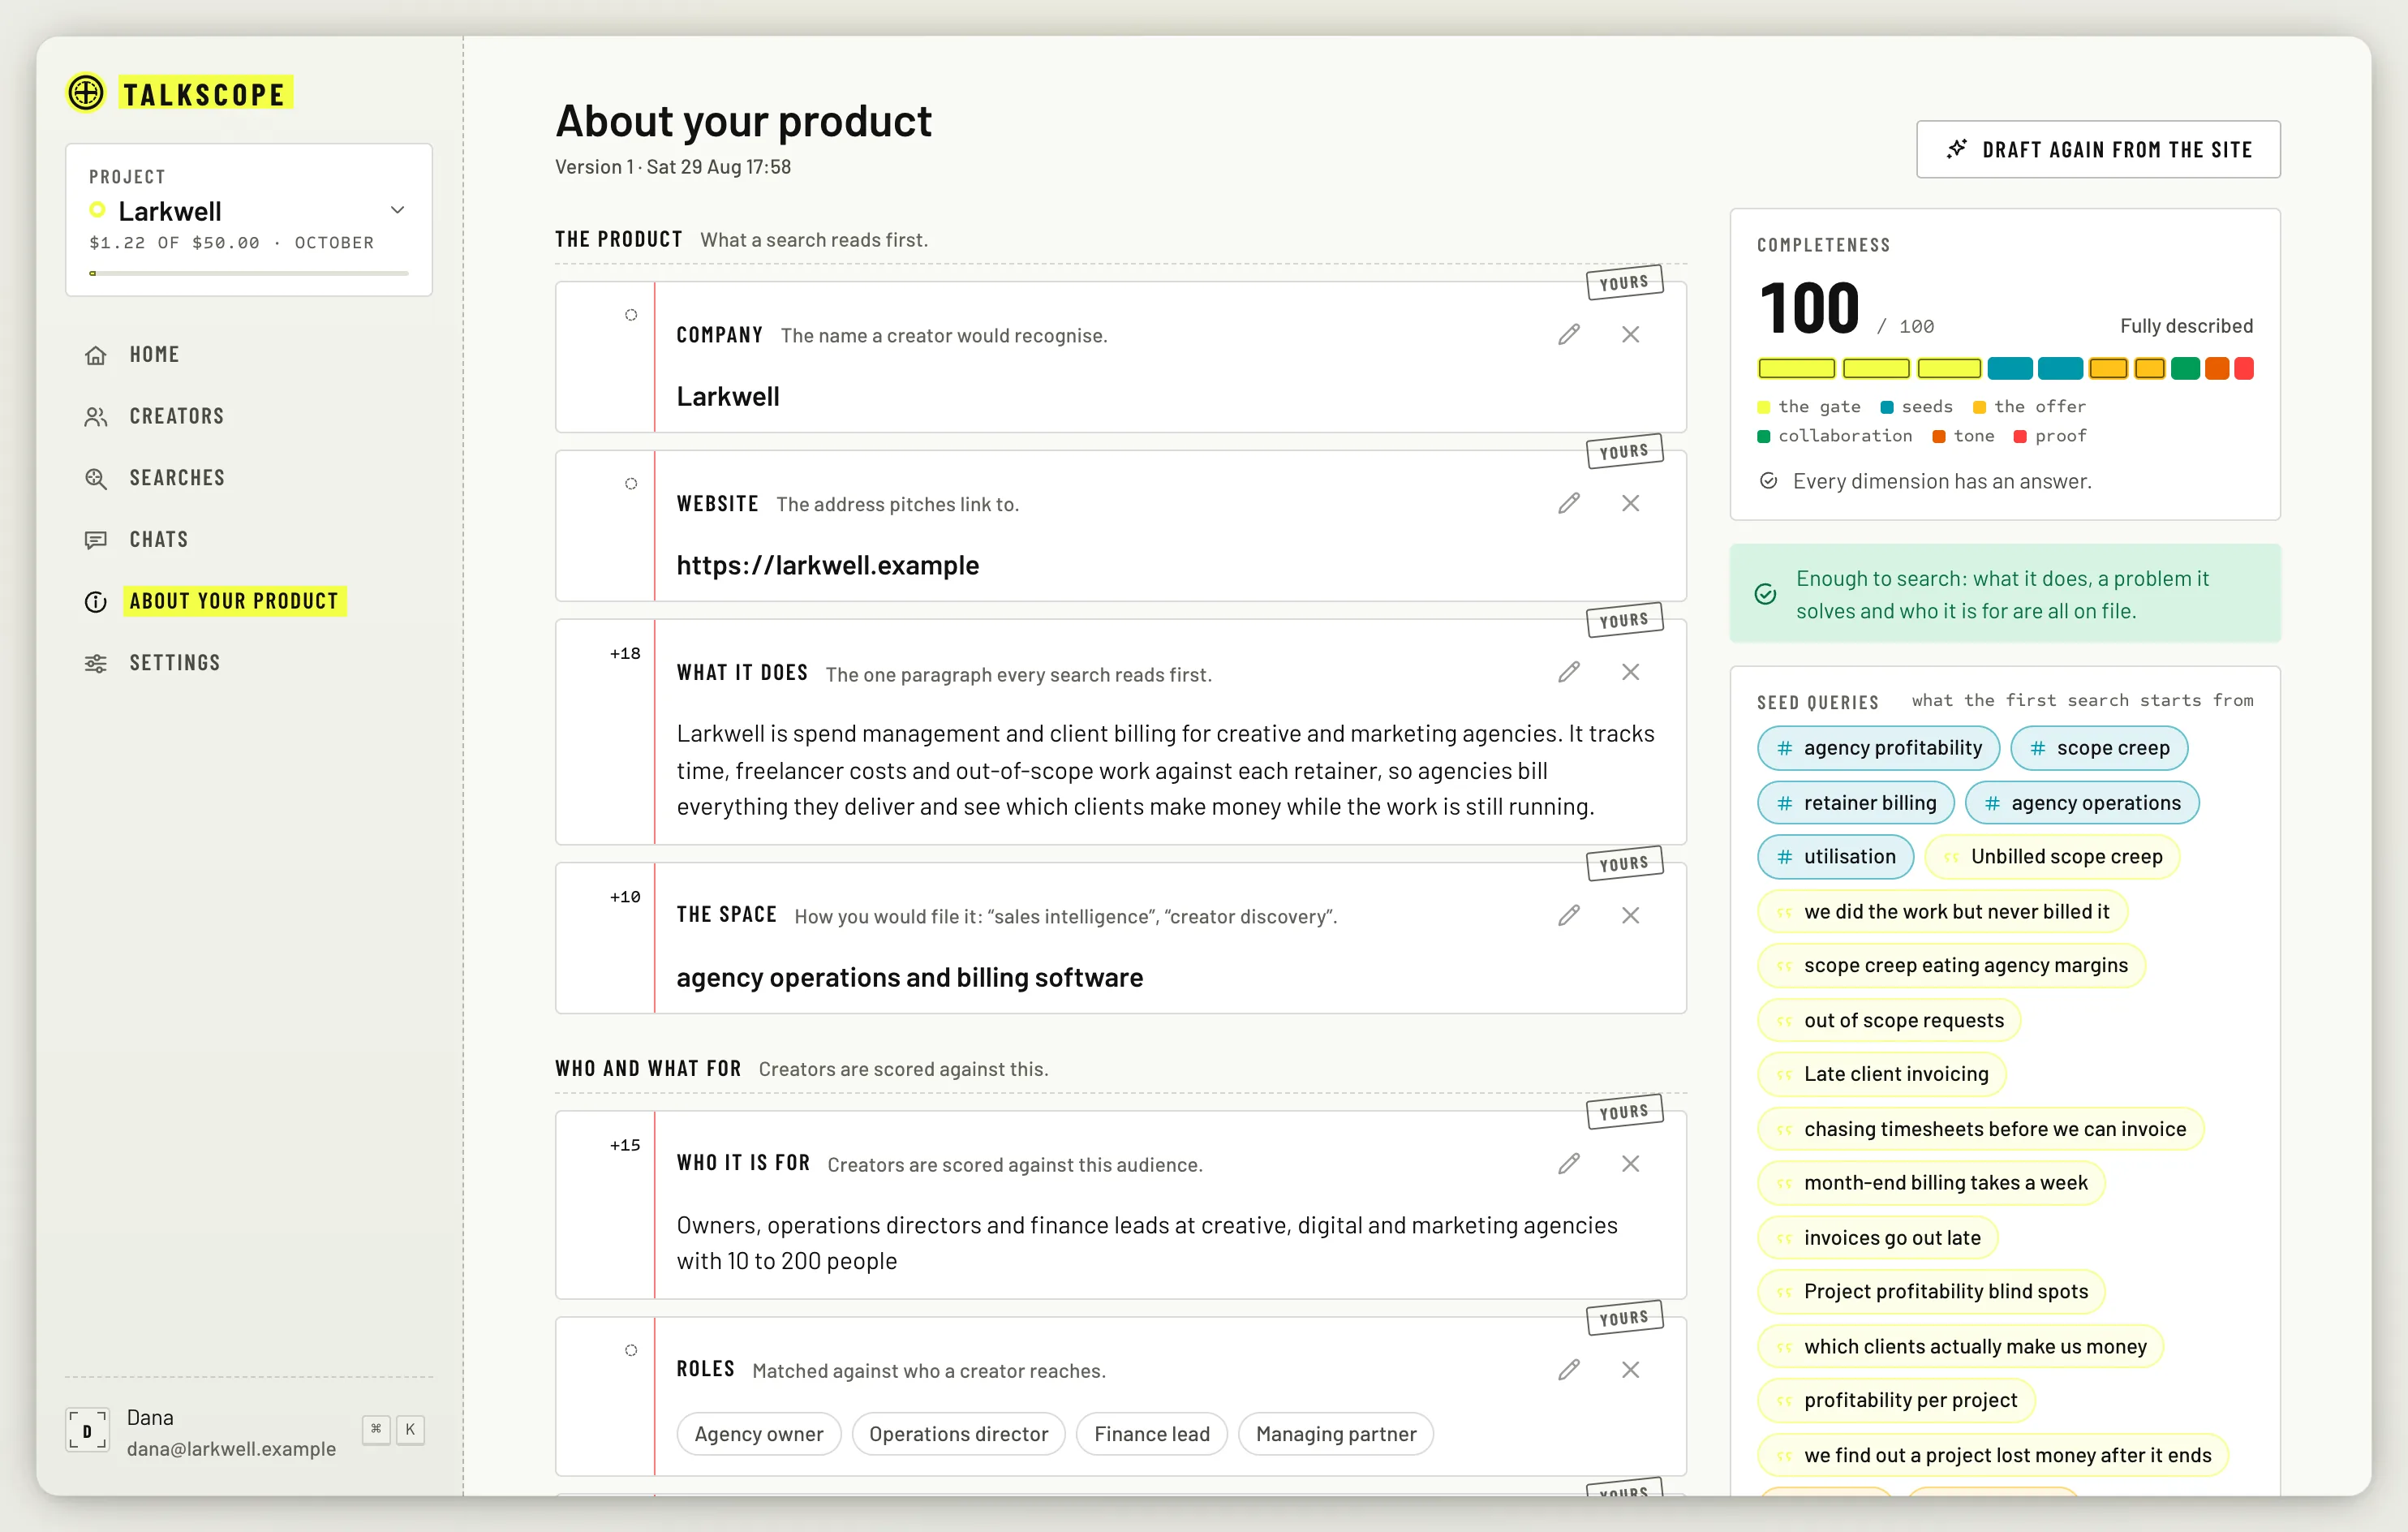Click the Talkscope logo icon
This screenshot has height=1532, width=2408.
click(x=86, y=93)
